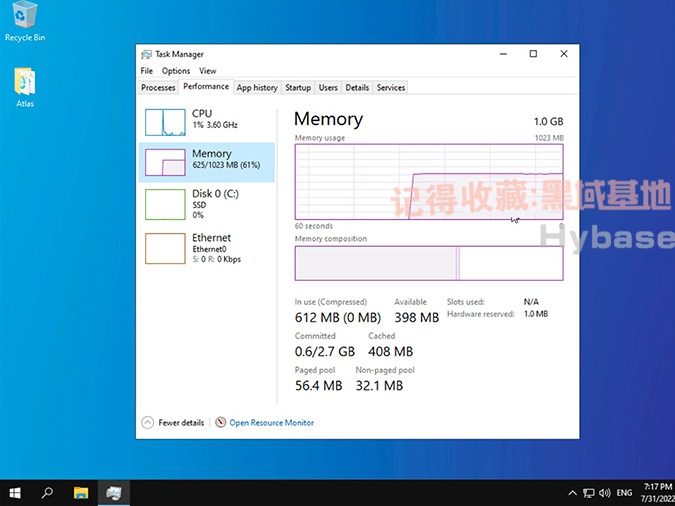The height and width of the screenshot is (506, 675).
Task: Open the Windows Start menu
Action: pos(15,493)
